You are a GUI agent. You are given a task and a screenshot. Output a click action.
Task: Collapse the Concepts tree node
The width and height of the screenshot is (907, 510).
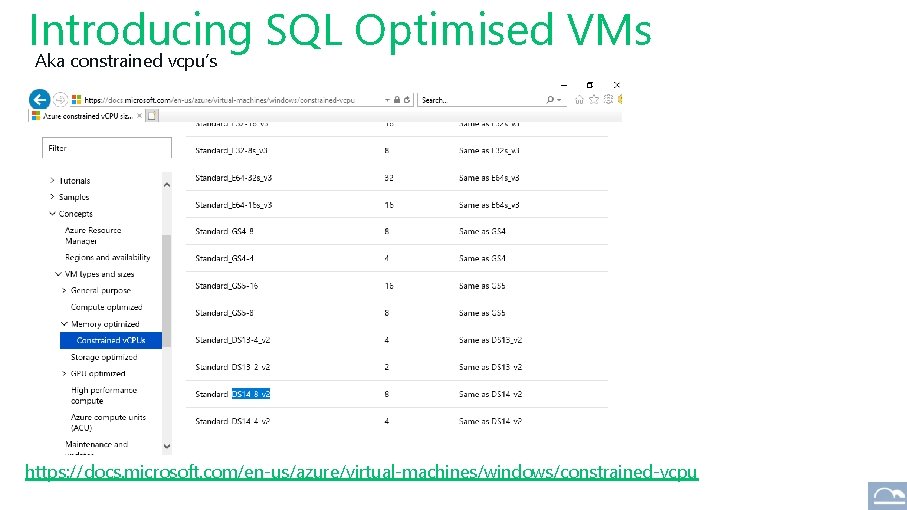point(52,213)
